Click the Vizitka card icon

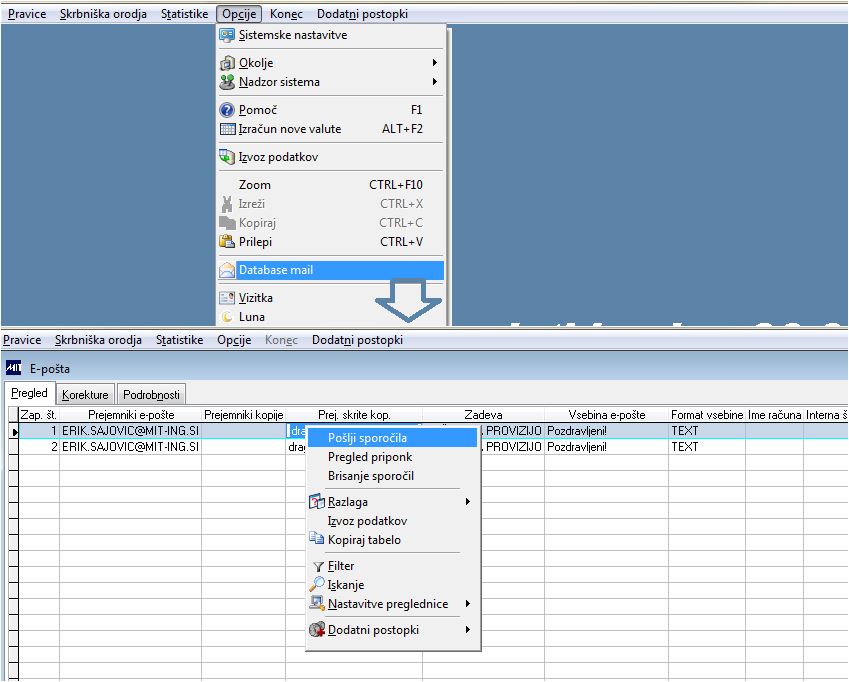227,298
